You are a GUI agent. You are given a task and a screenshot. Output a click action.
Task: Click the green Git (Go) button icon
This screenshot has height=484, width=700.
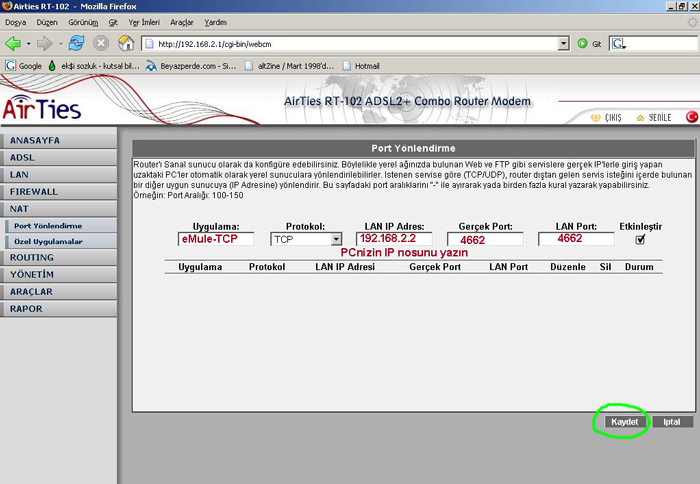[x=582, y=44]
